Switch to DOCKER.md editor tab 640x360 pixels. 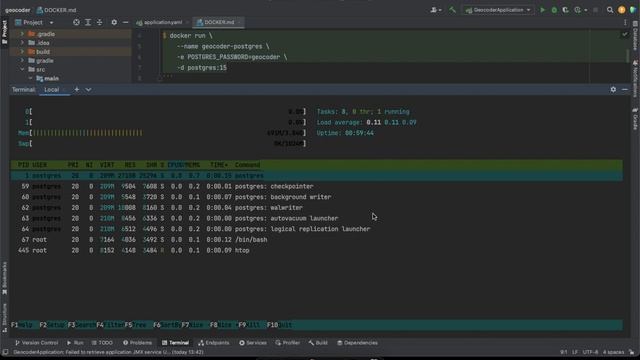[219, 22]
